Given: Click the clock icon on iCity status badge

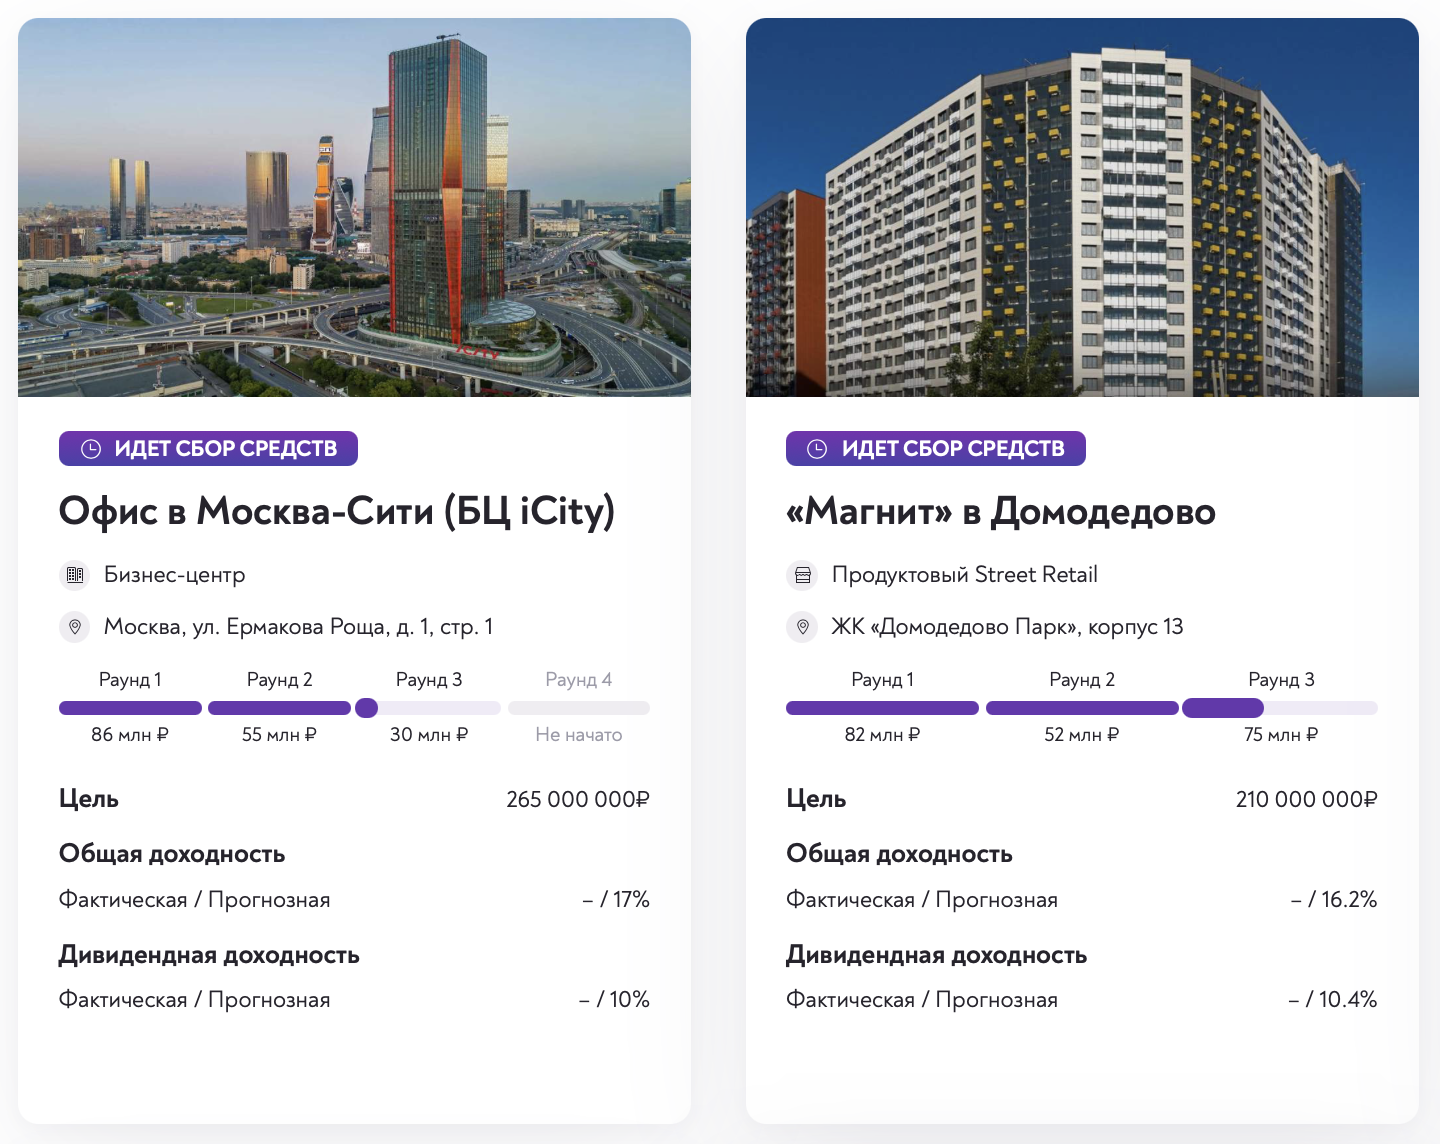Looking at the screenshot, I should coord(91,449).
